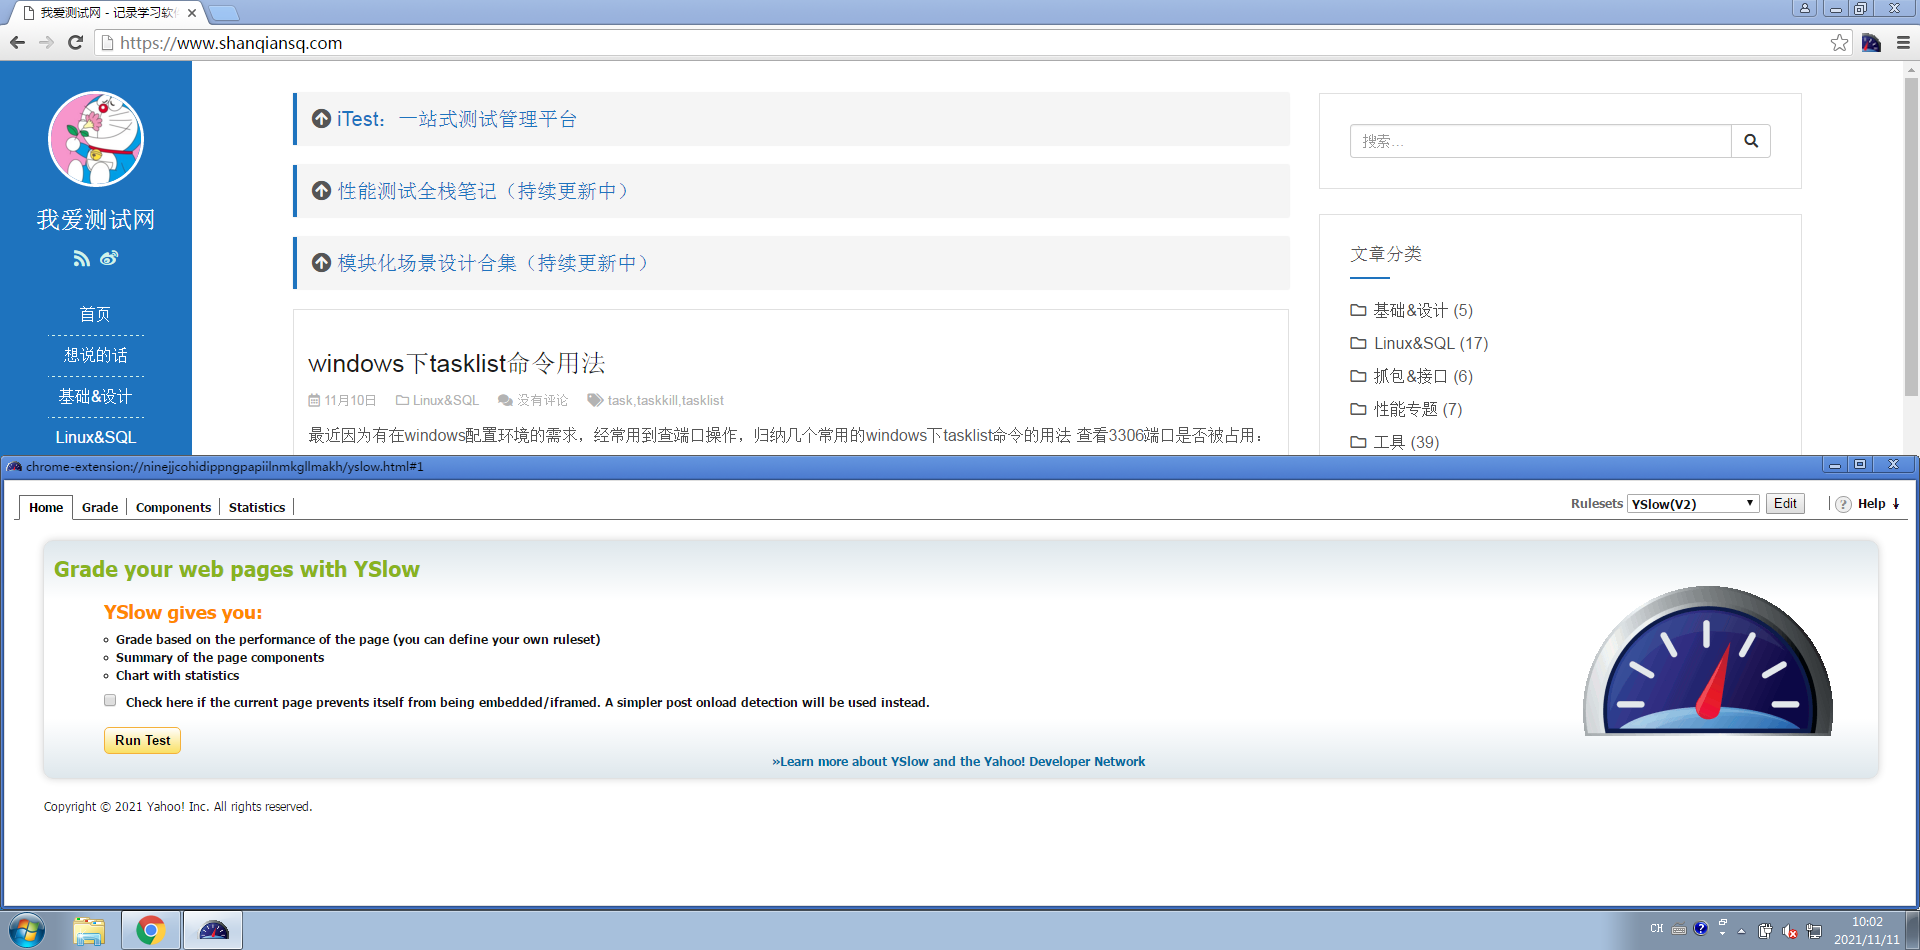Open iTest：一站式测试管理平台 link
1920x950 pixels.
click(457, 119)
